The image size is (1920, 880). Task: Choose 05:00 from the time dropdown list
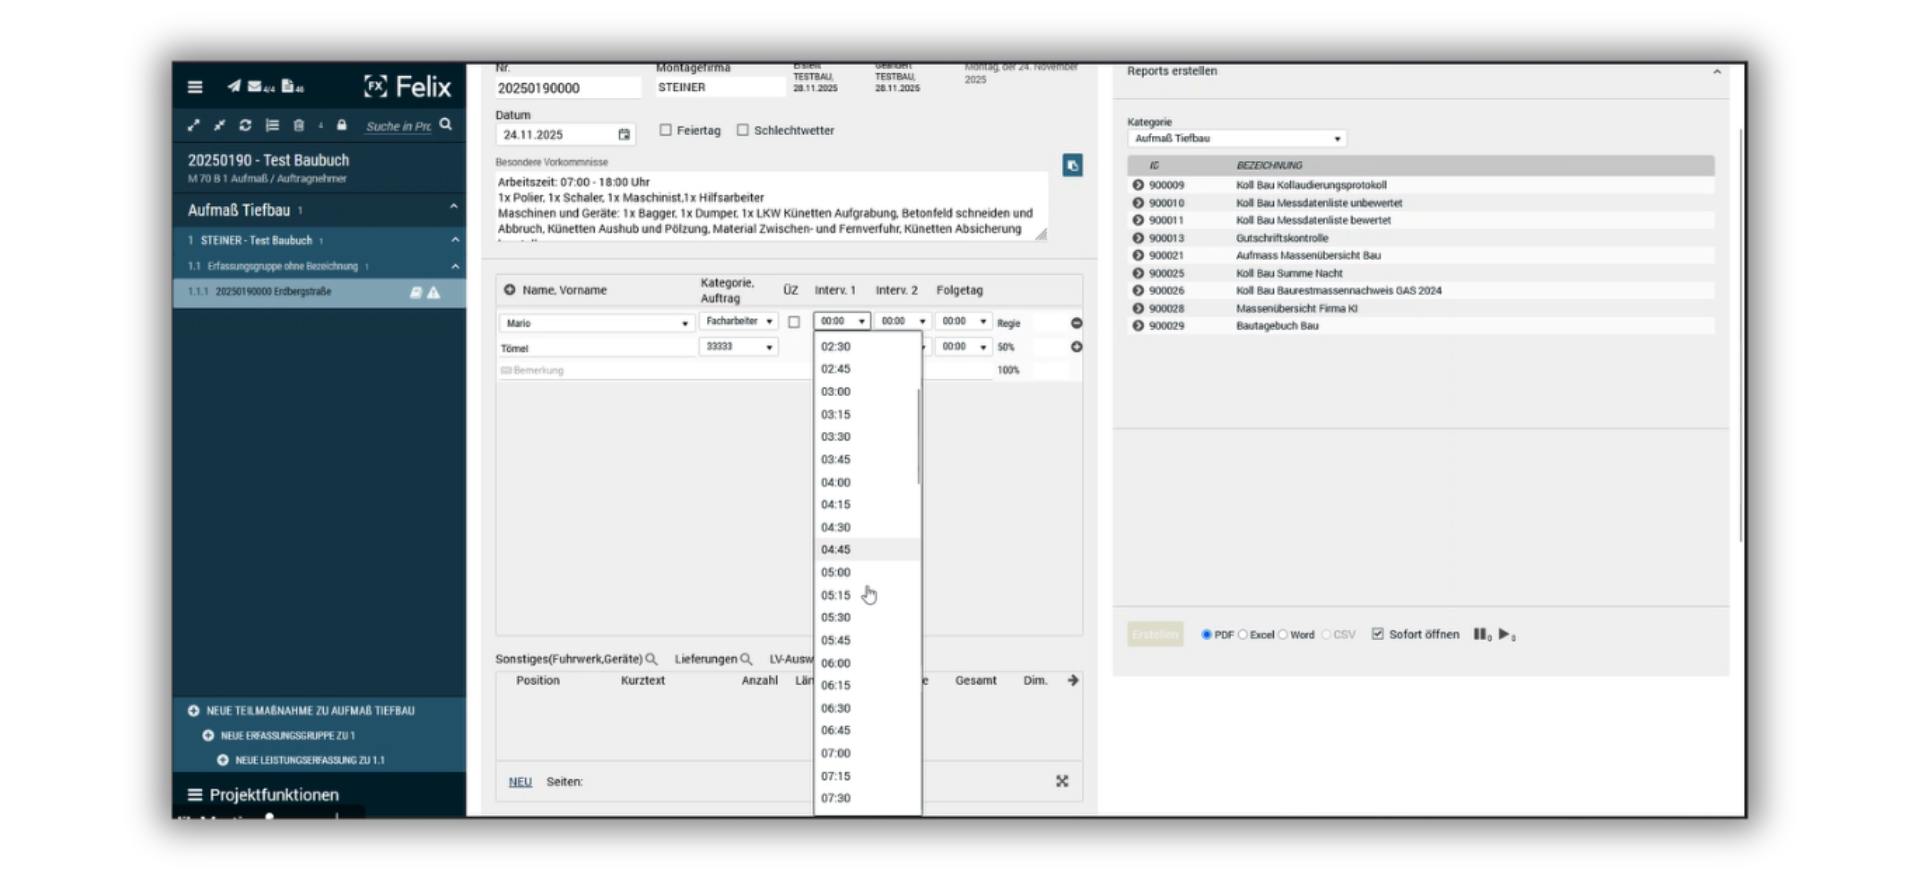click(836, 573)
